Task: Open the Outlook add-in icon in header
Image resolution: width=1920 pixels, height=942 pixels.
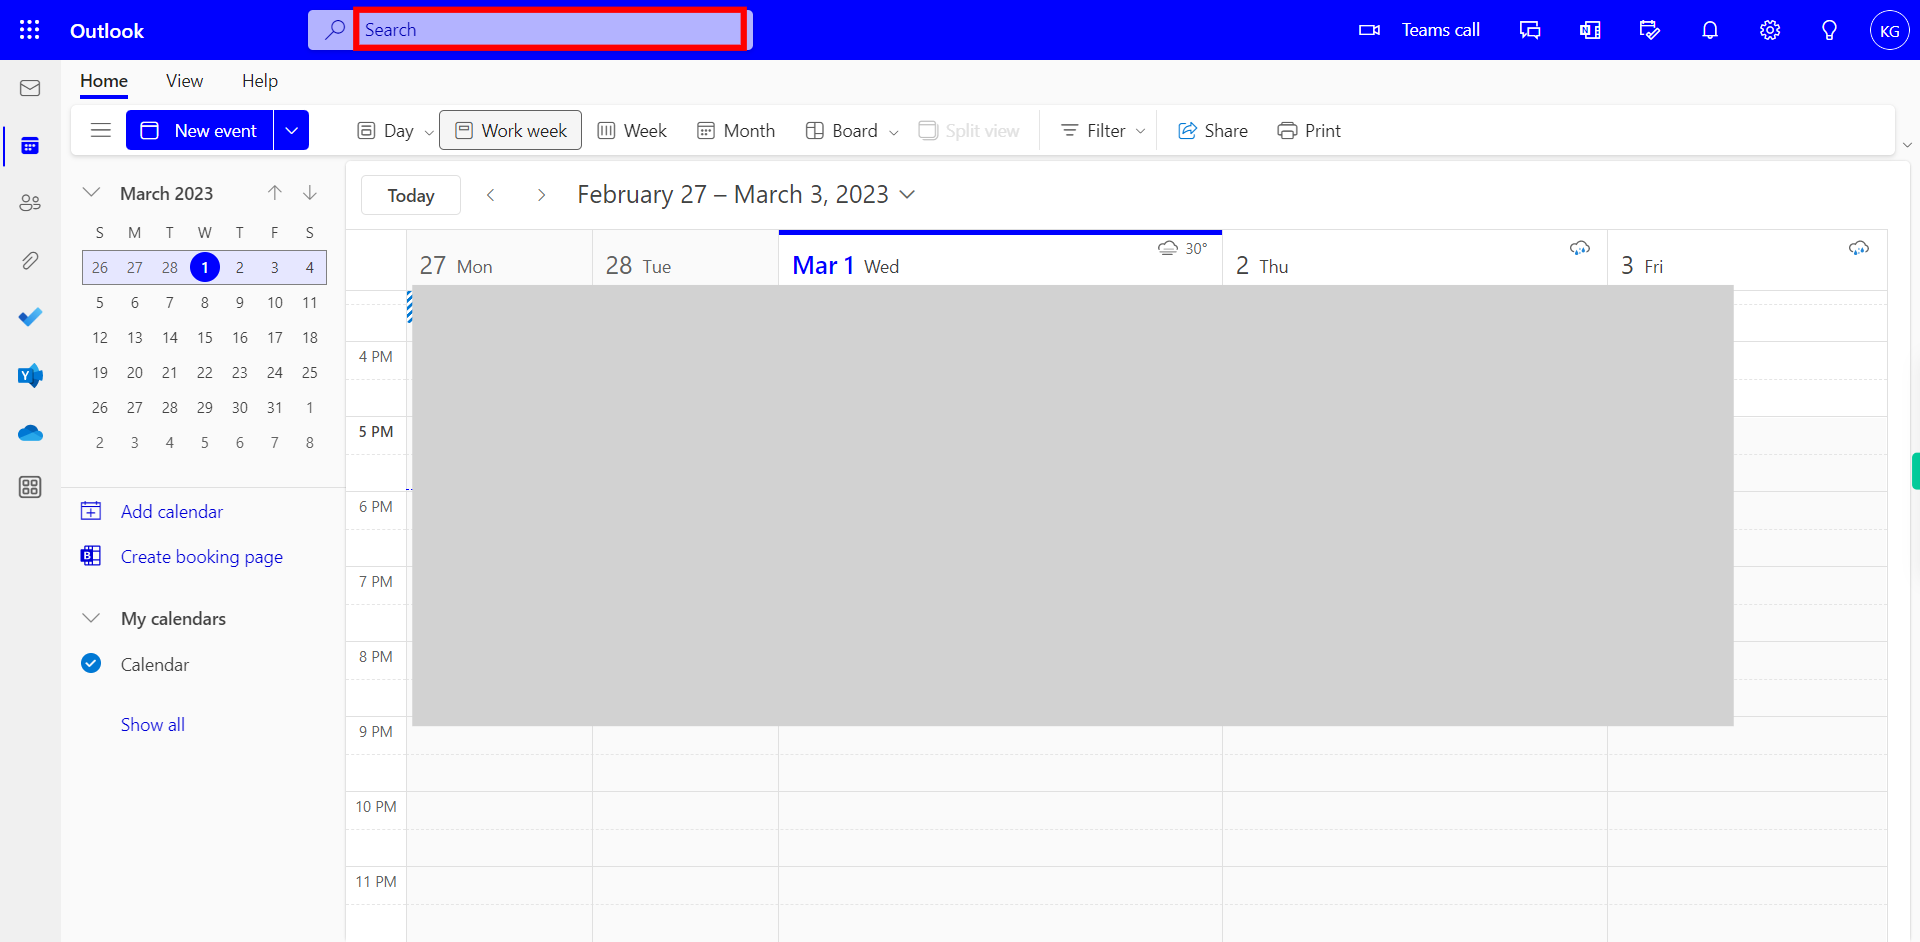Action: tap(1590, 30)
